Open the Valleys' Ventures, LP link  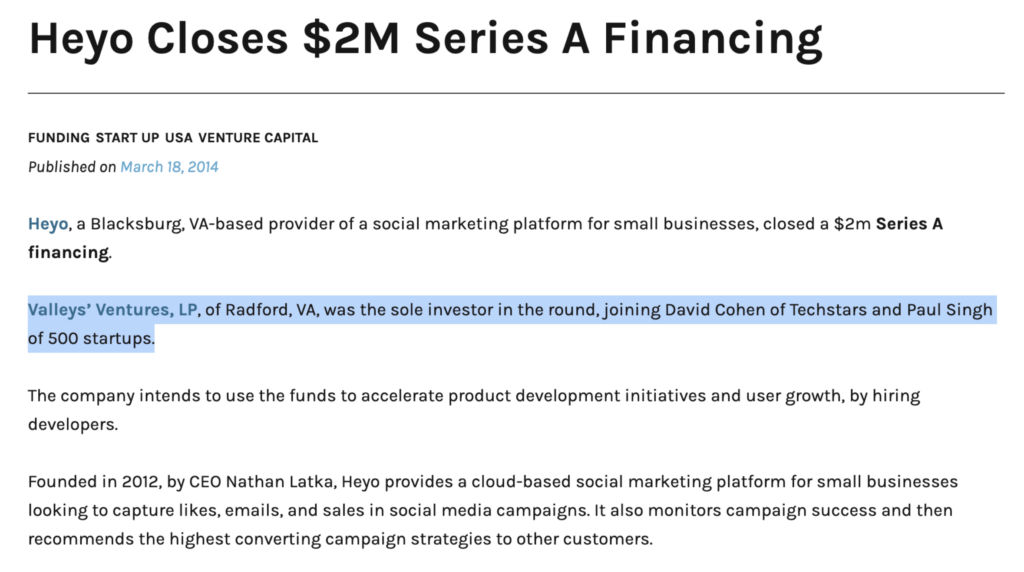112,310
